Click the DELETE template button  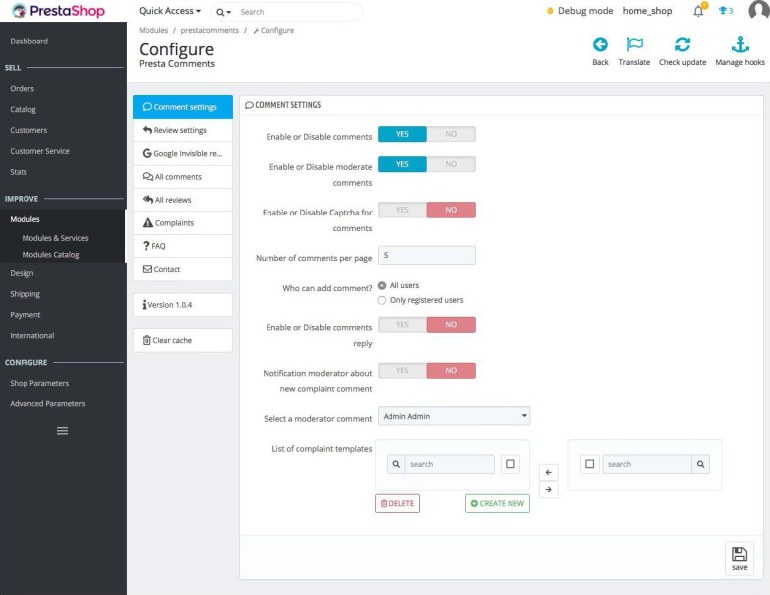tap(397, 503)
